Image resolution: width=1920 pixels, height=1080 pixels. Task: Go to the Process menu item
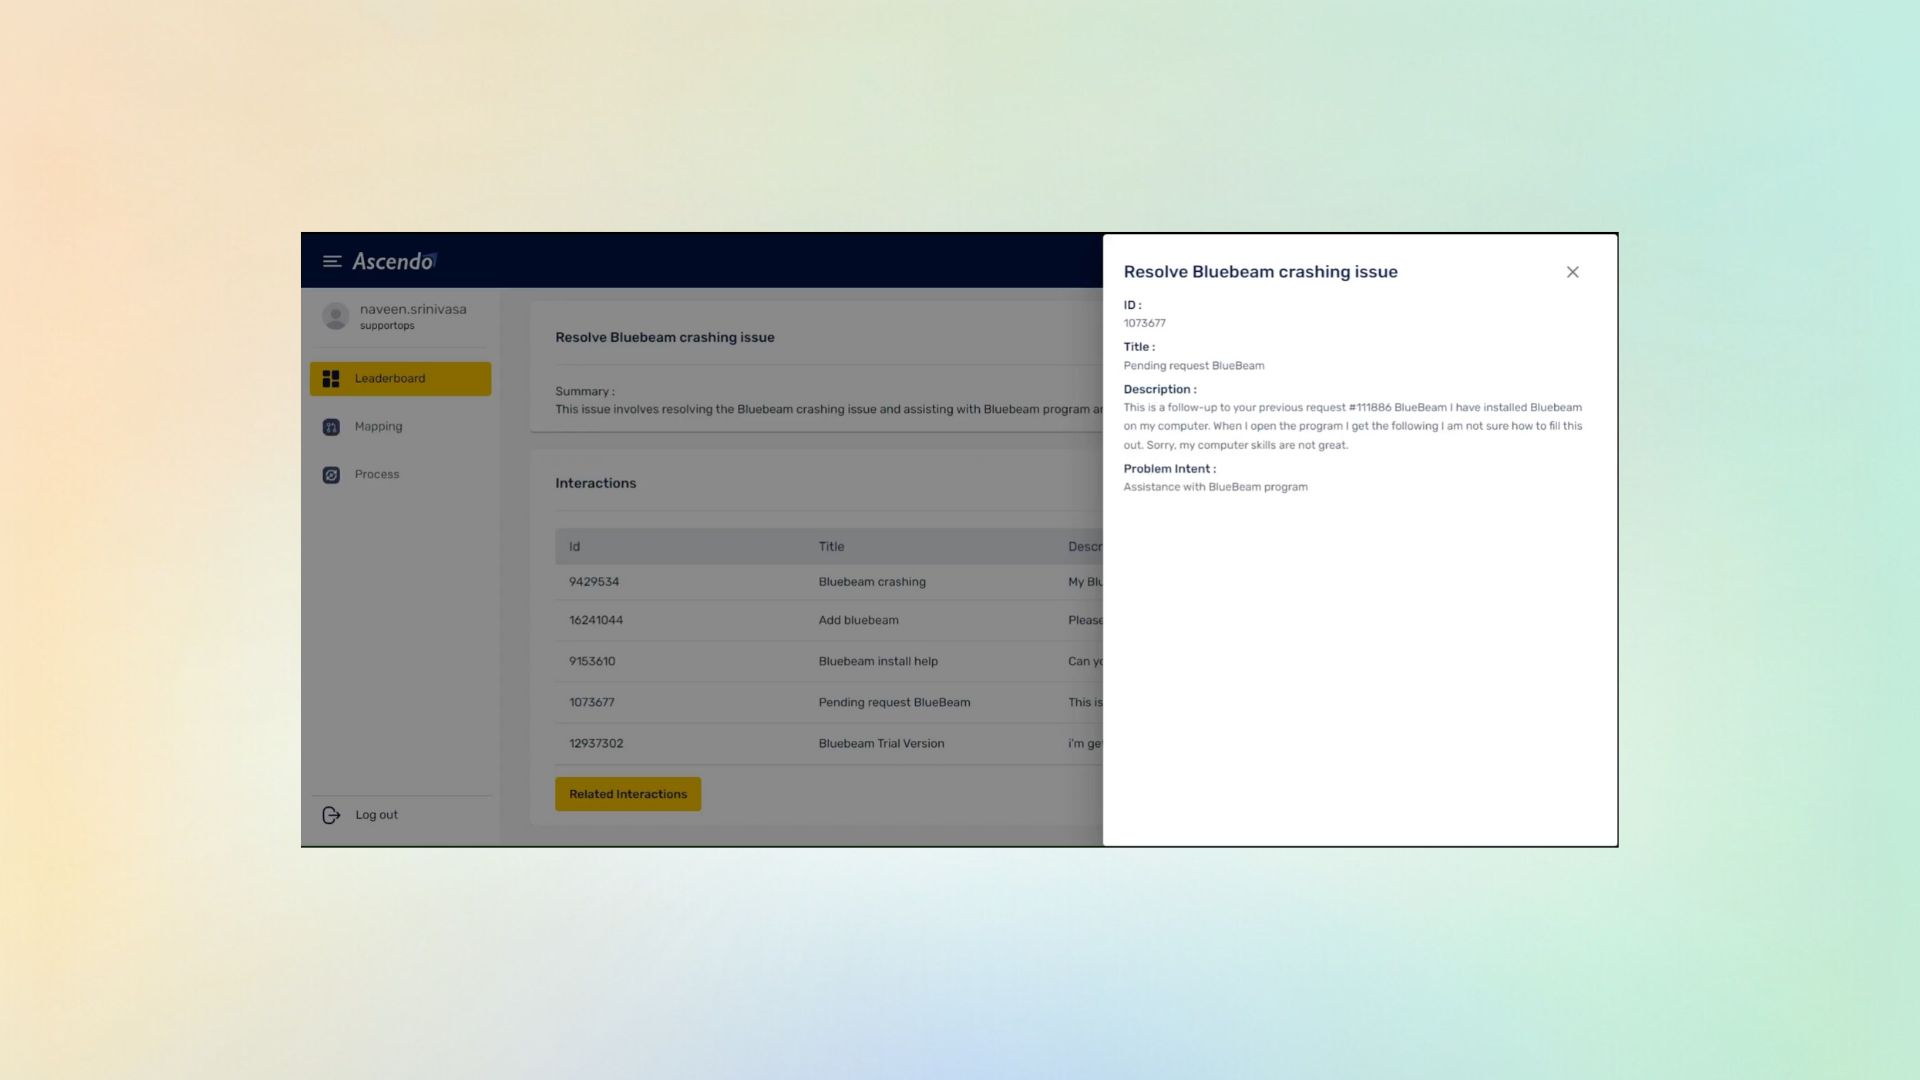click(x=377, y=475)
